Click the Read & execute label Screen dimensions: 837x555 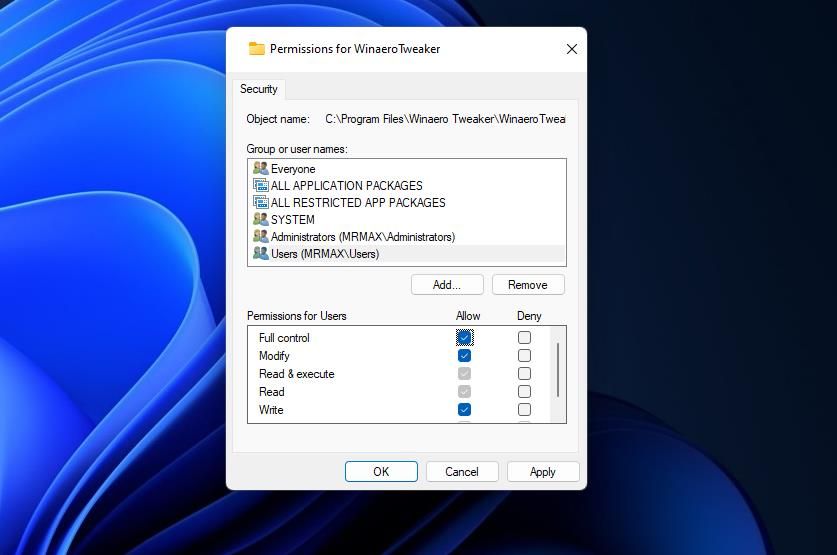[296, 374]
